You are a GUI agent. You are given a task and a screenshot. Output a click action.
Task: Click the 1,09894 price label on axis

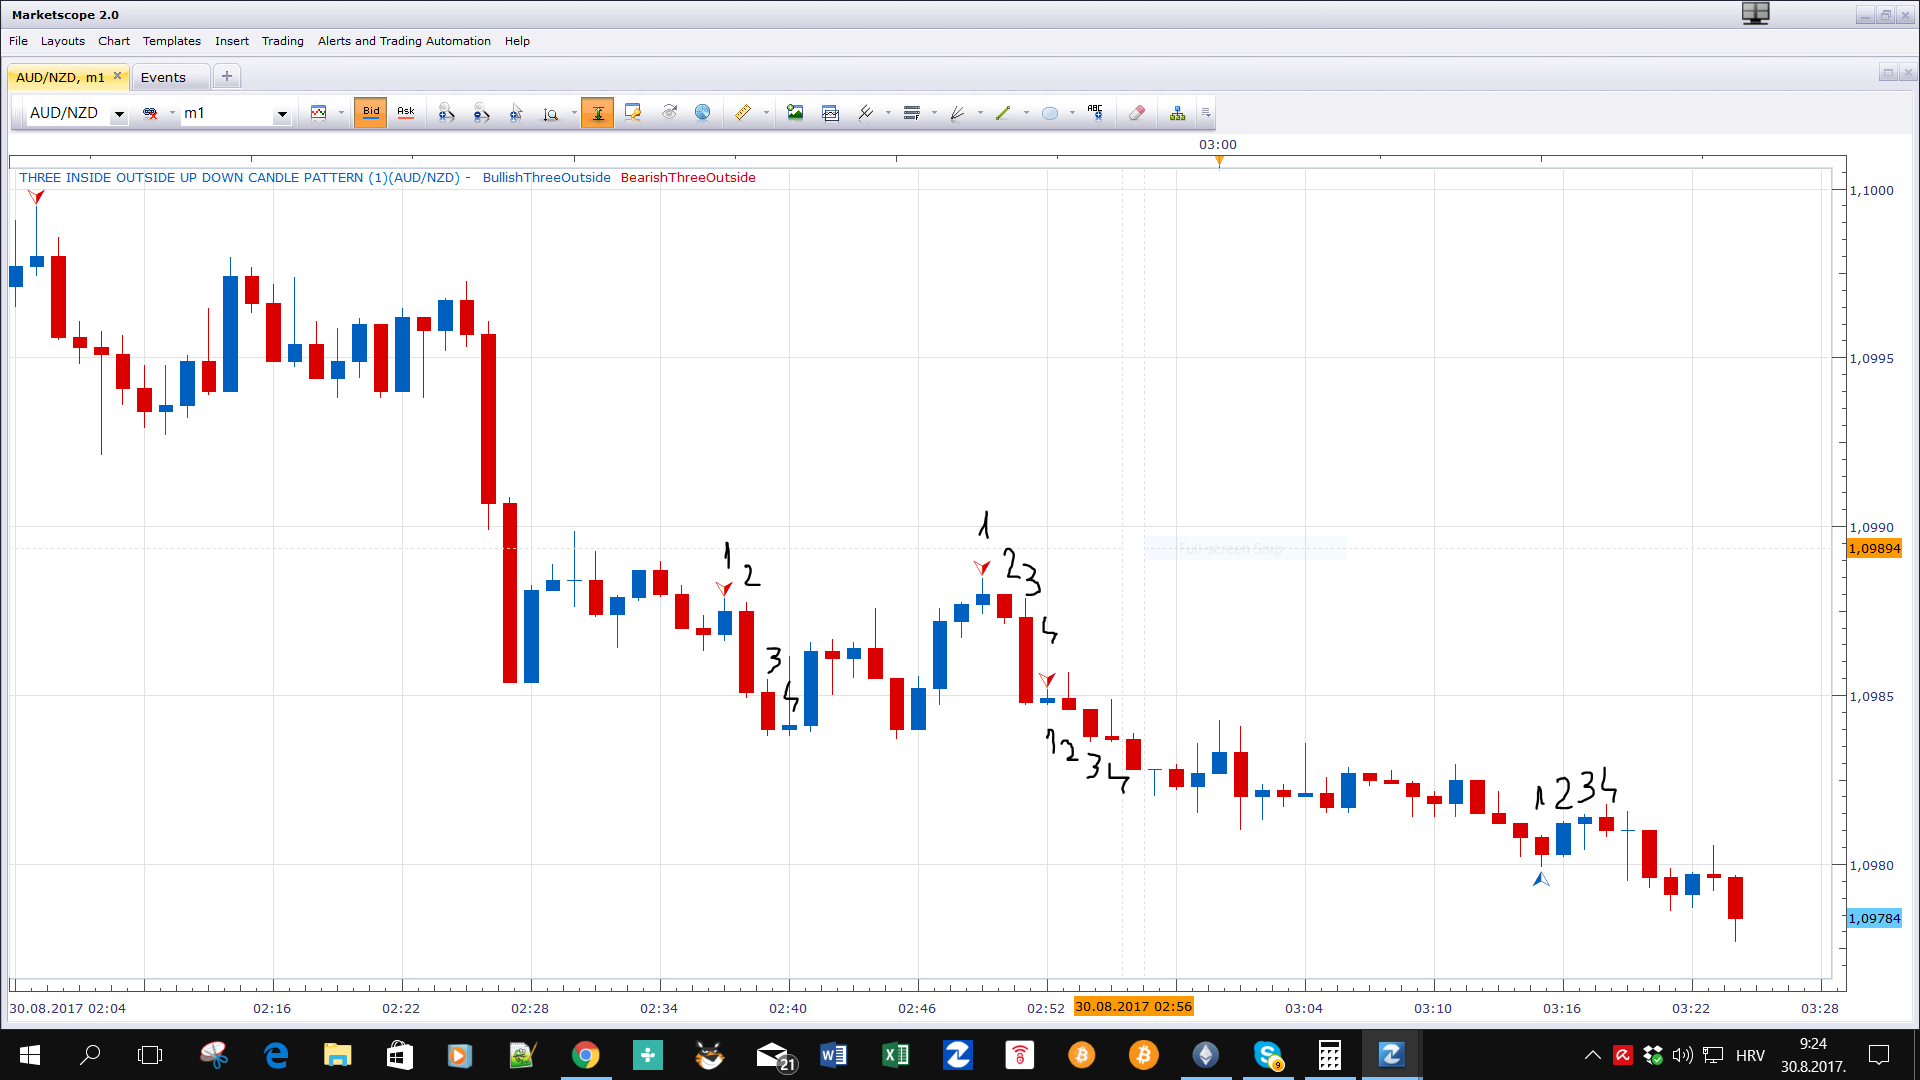[1874, 548]
